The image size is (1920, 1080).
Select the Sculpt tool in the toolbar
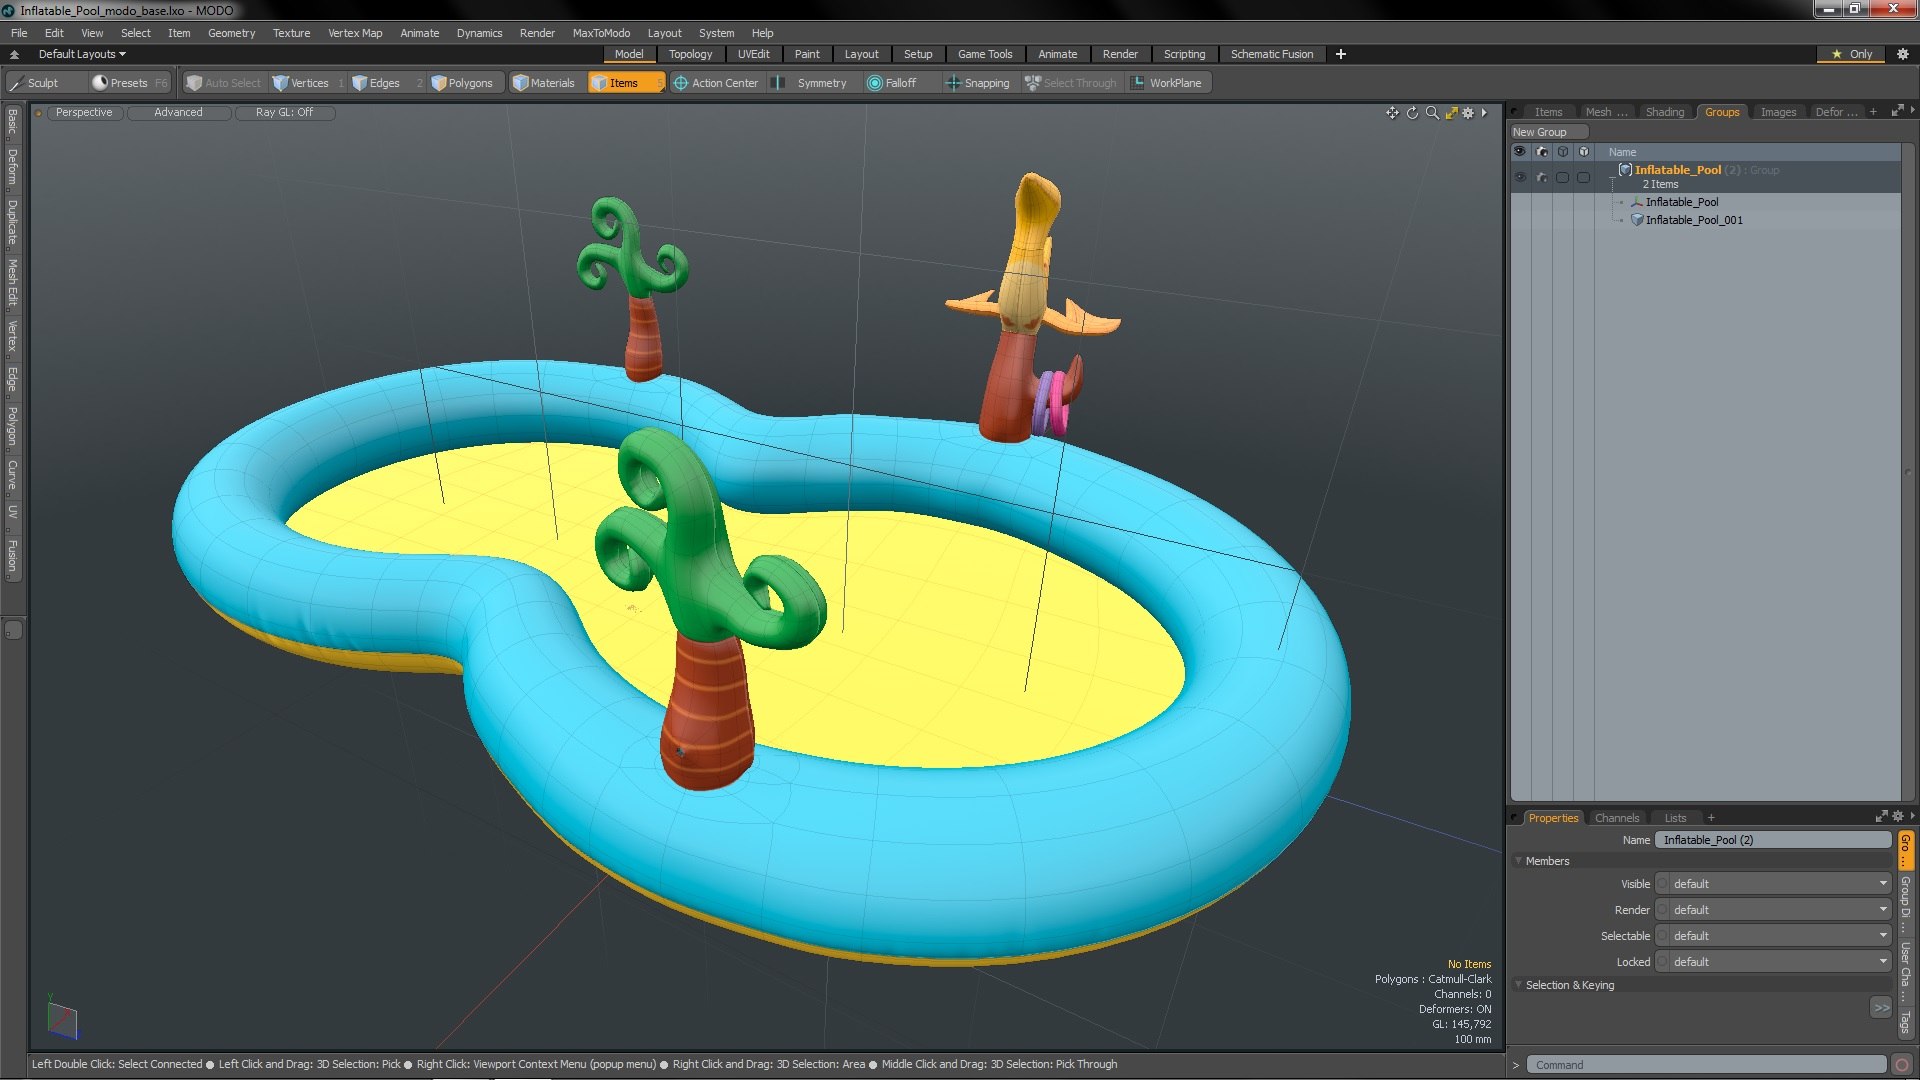[x=34, y=83]
